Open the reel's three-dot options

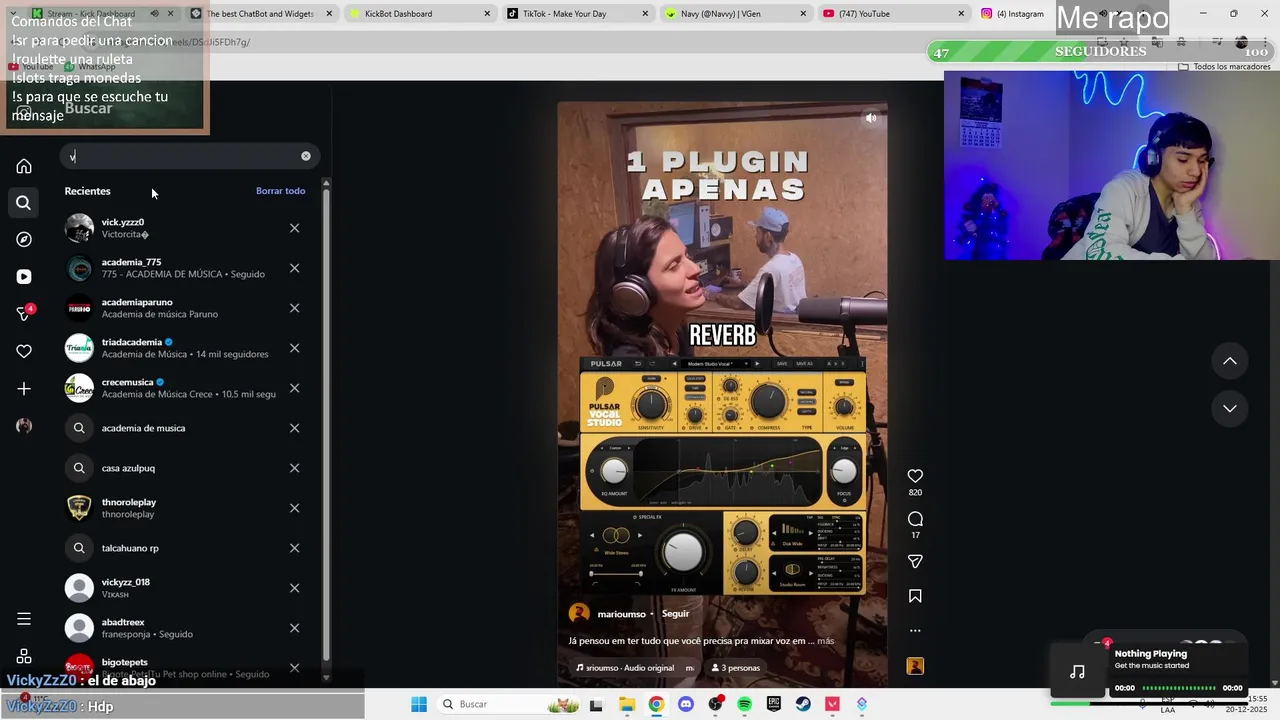pyautogui.click(x=915, y=631)
